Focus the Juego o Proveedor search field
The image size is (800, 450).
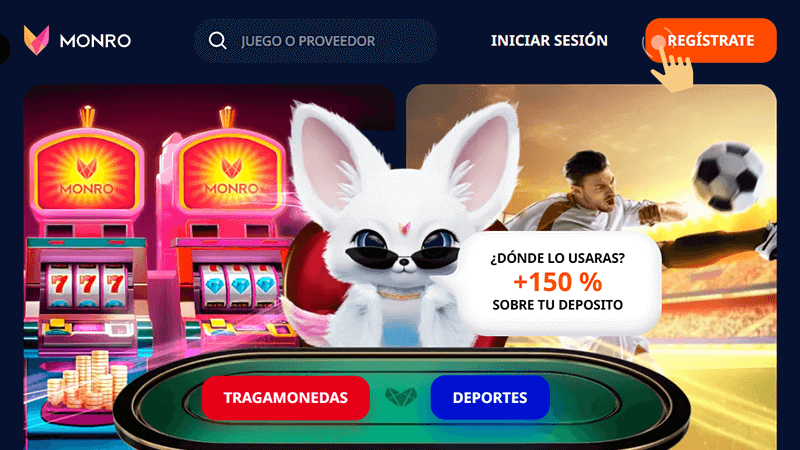315,41
